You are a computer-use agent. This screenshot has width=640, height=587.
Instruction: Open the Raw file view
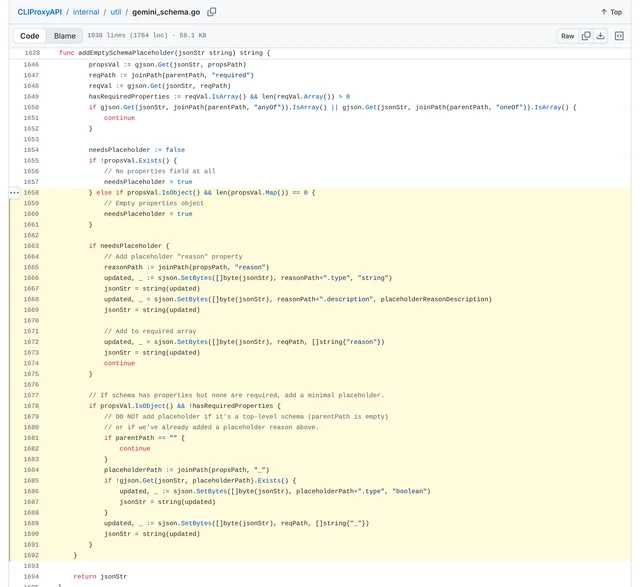[x=567, y=36]
